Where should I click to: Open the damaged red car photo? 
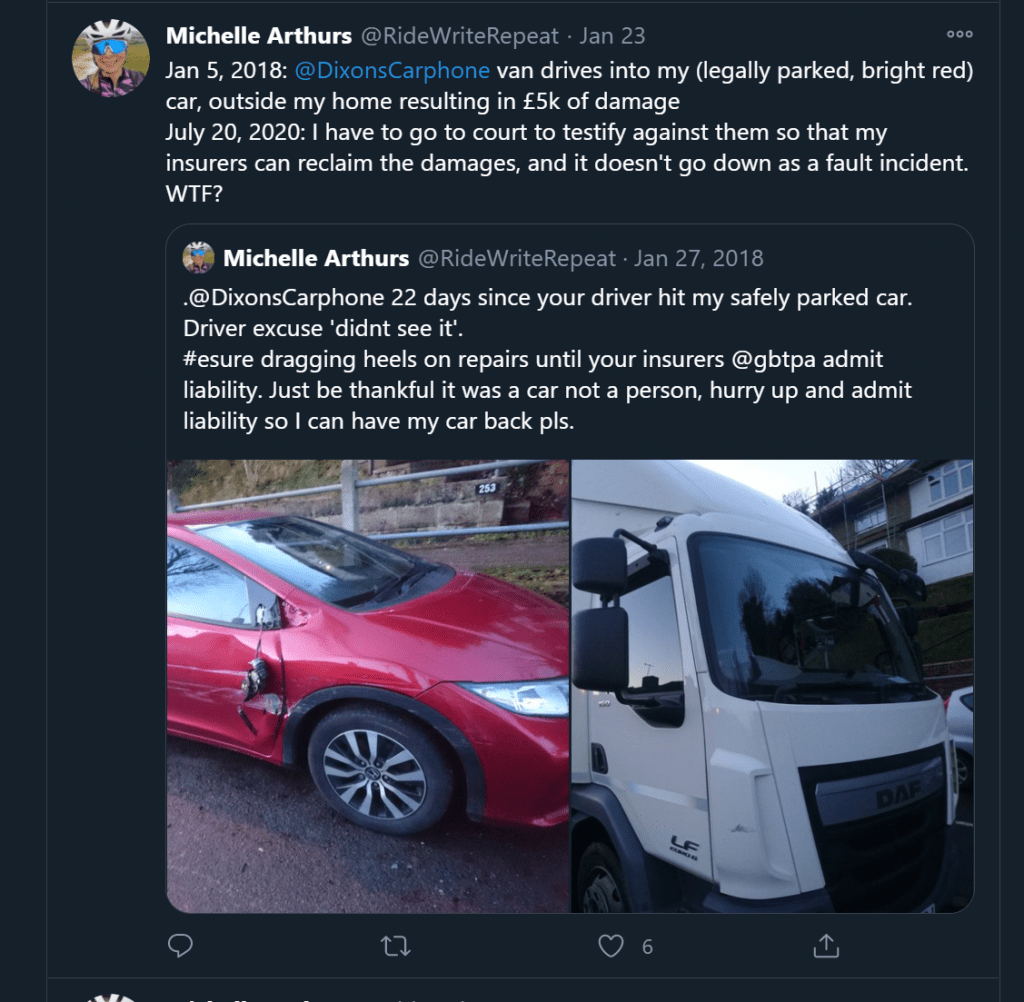pos(368,686)
